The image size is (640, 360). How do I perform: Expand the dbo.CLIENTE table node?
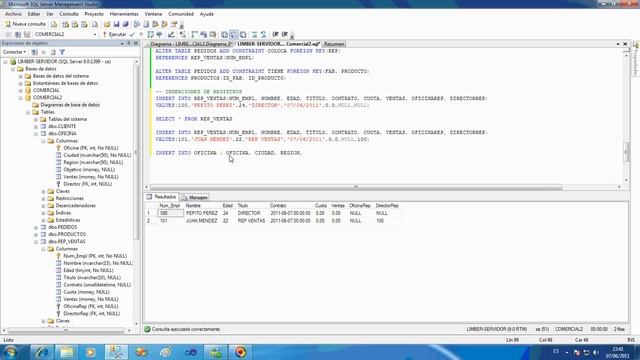[x=36, y=127]
